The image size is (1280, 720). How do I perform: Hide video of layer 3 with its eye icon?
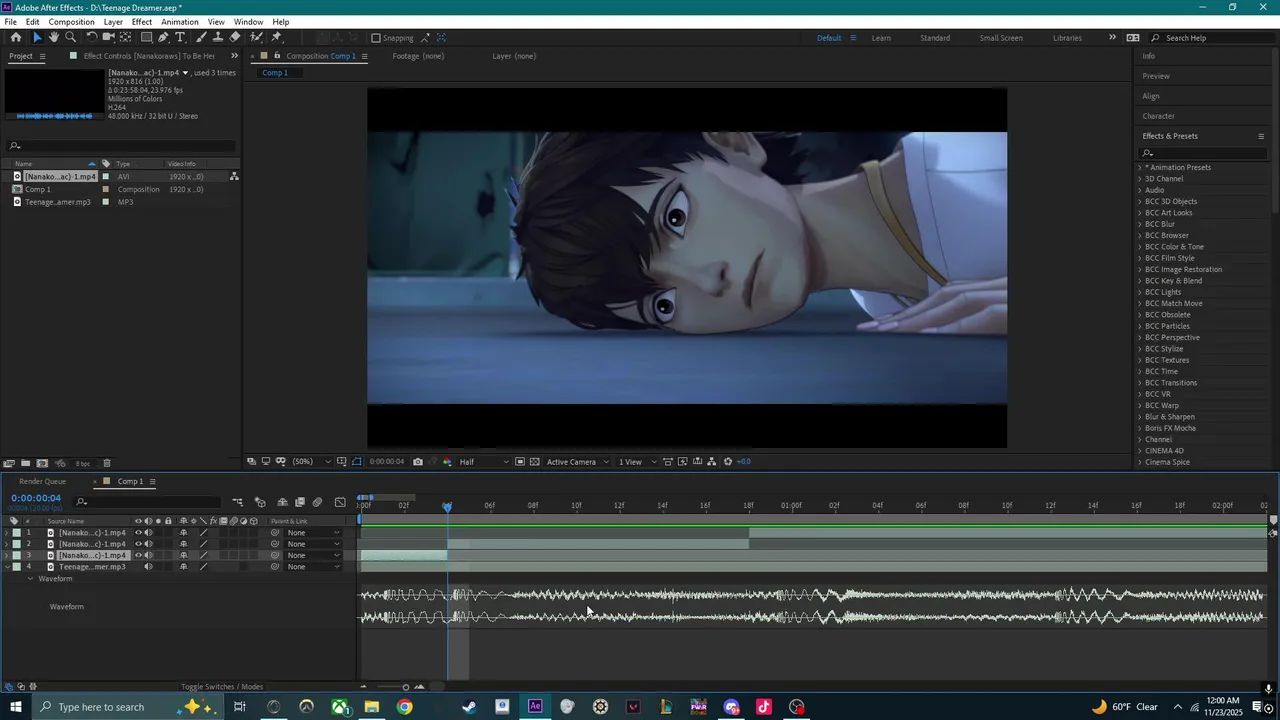click(139, 555)
